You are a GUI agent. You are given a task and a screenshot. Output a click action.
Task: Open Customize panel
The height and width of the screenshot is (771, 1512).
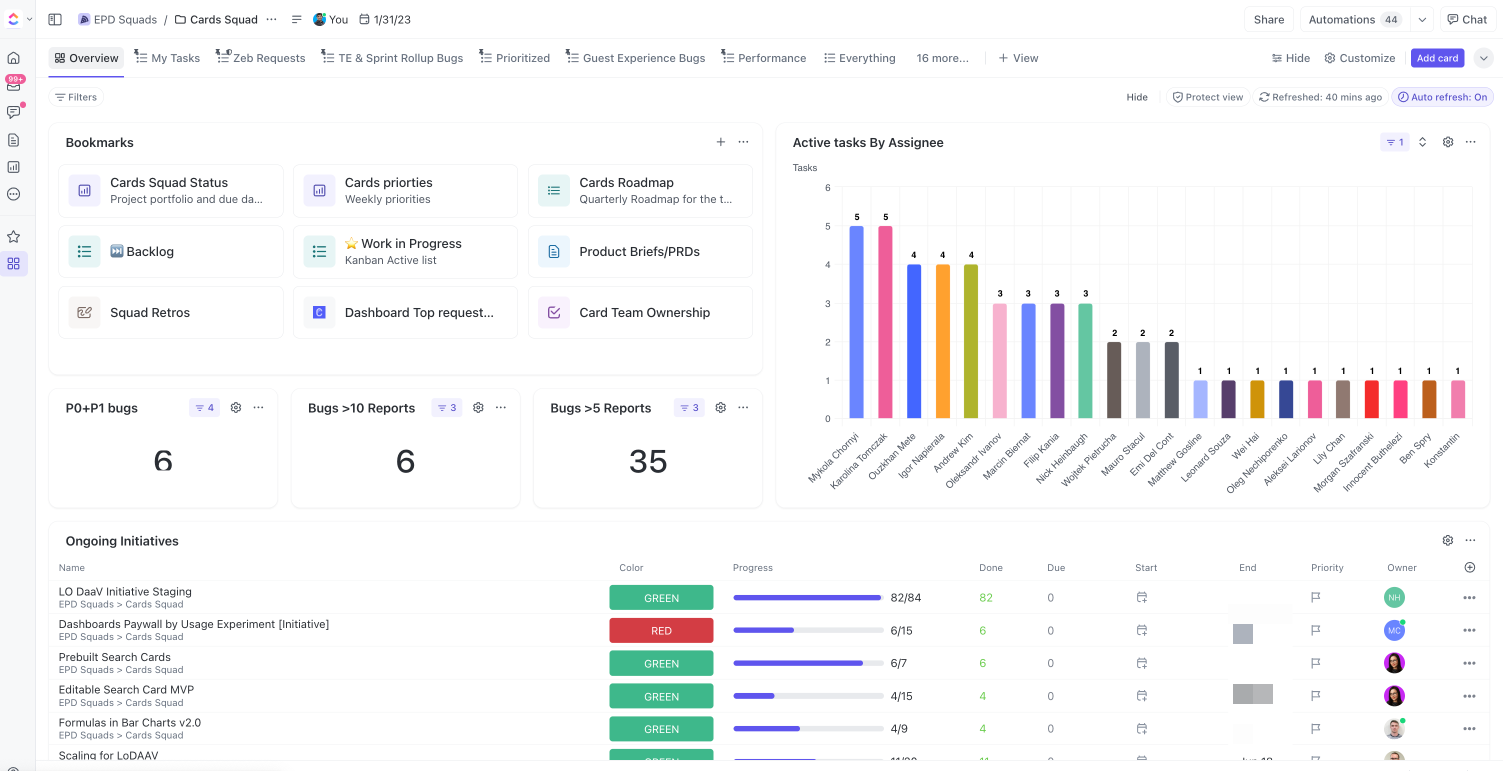[1360, 58]
